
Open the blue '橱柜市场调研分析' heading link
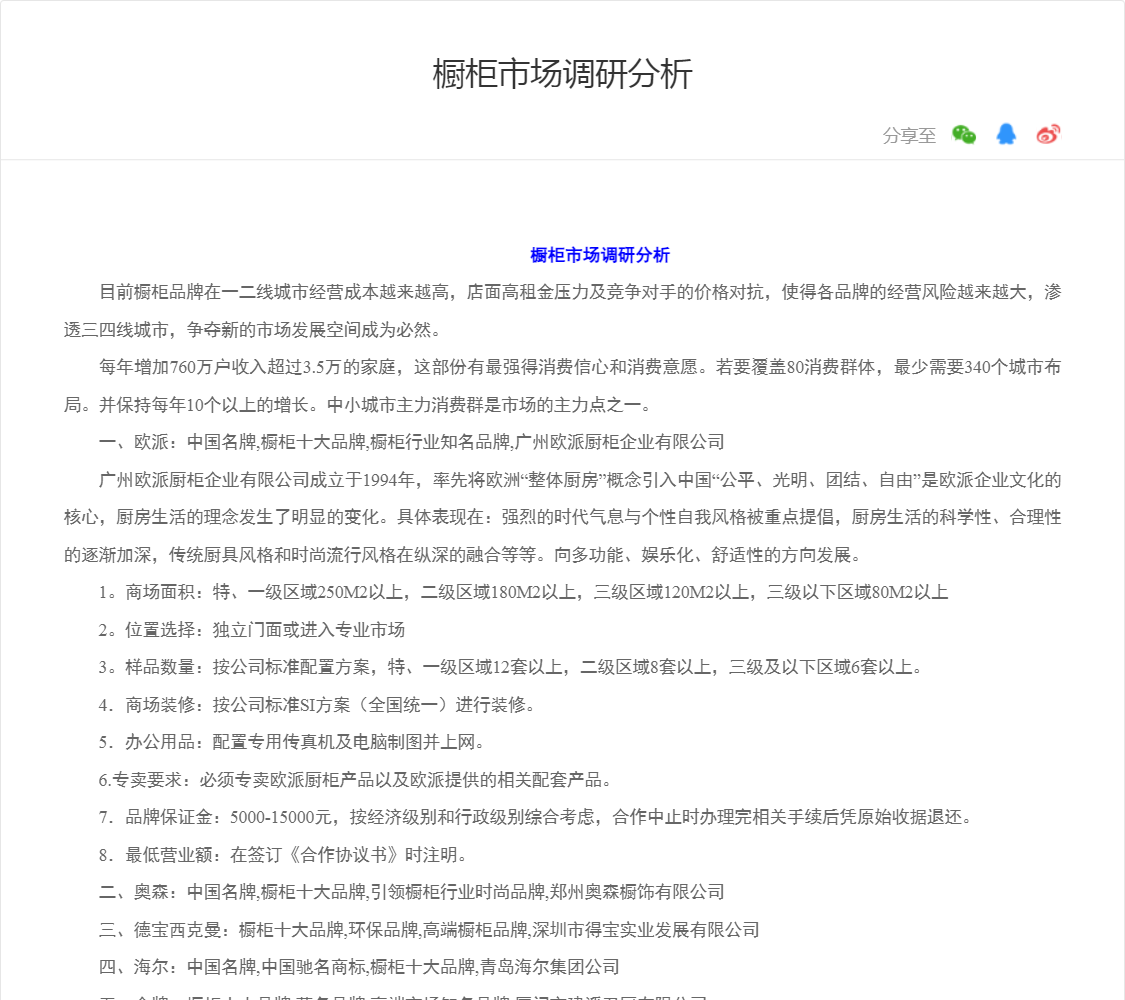click(600, 255)
